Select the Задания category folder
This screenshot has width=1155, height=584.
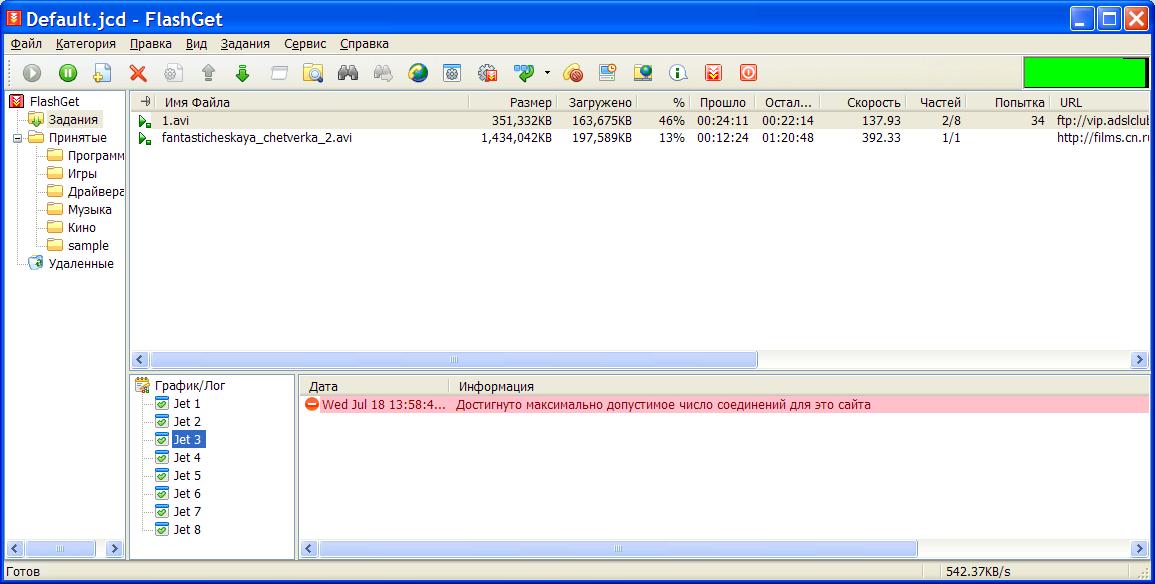73,119
